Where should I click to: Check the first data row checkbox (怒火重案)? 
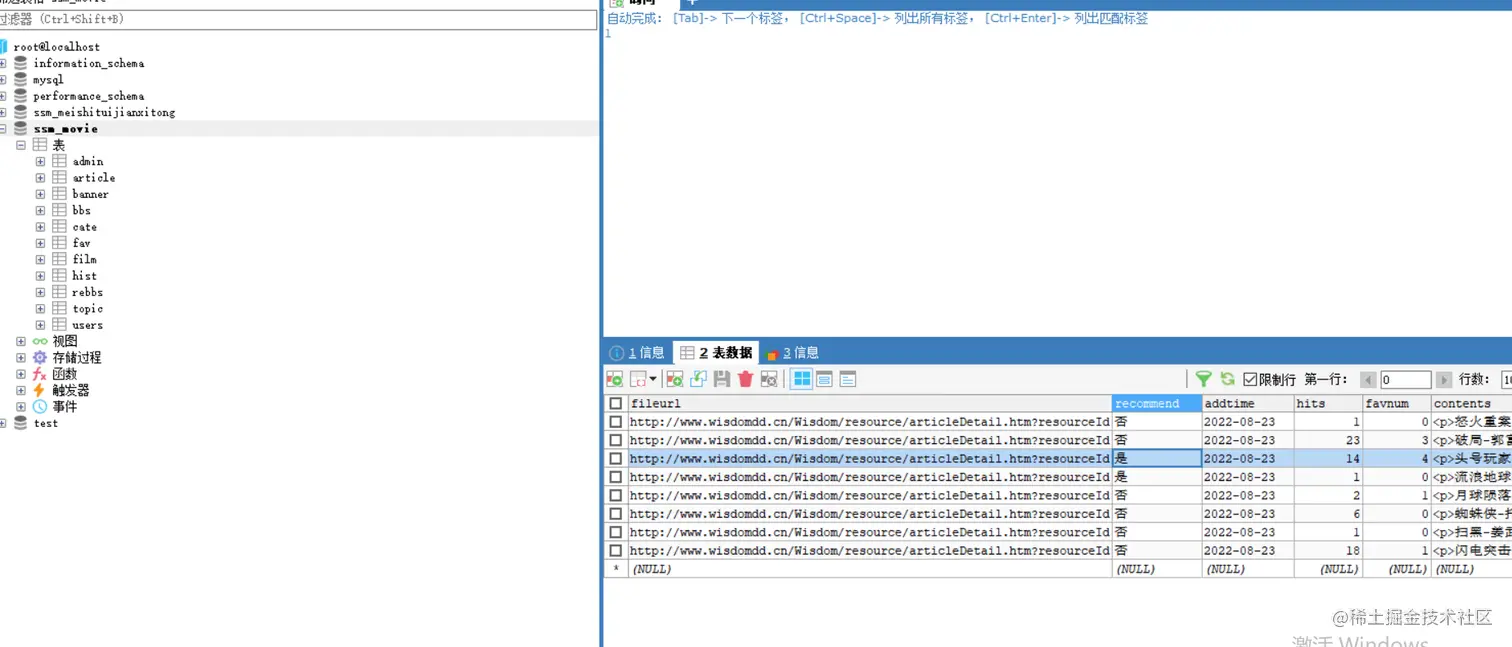click(616, 422)
